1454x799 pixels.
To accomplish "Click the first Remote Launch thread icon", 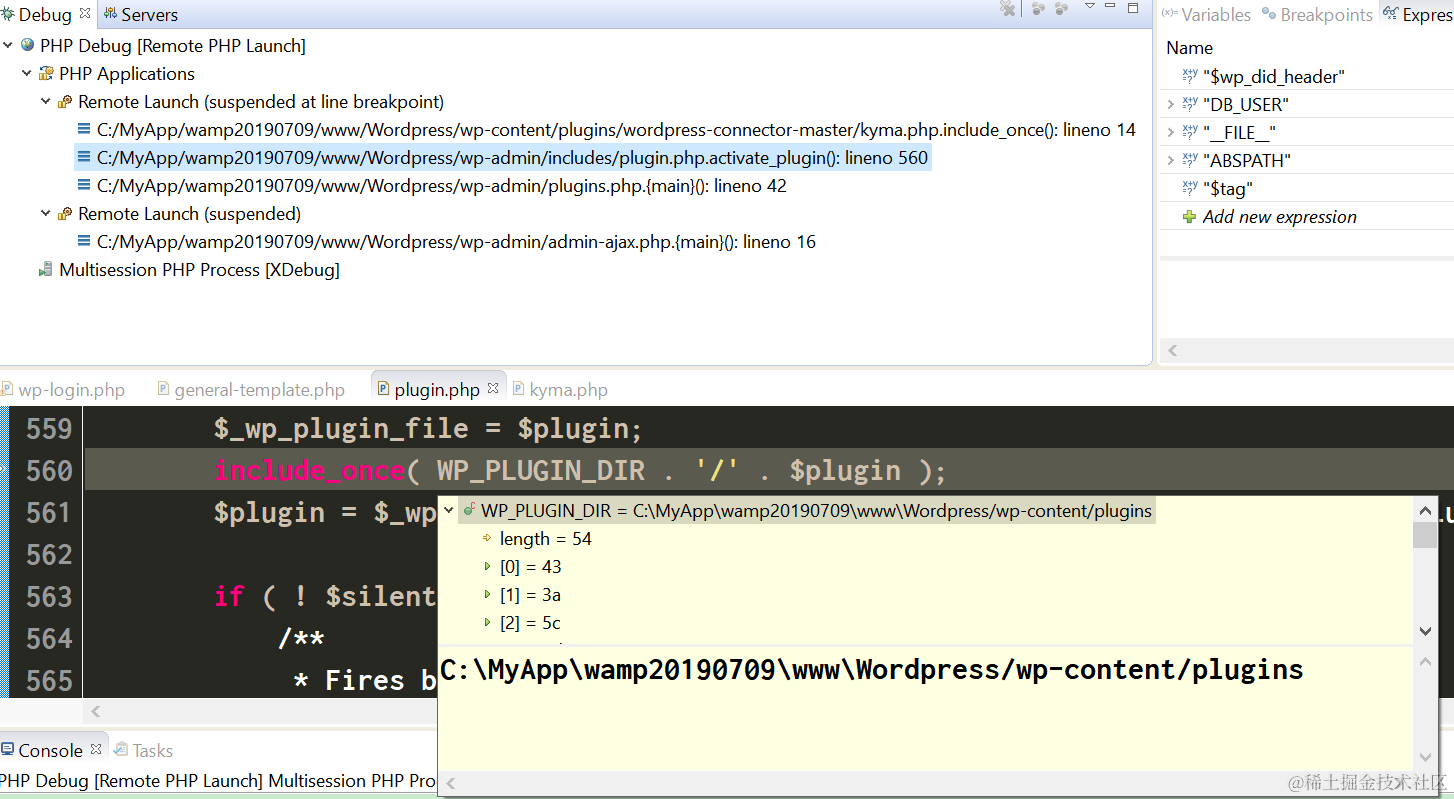I will click(x=65, y=101).
